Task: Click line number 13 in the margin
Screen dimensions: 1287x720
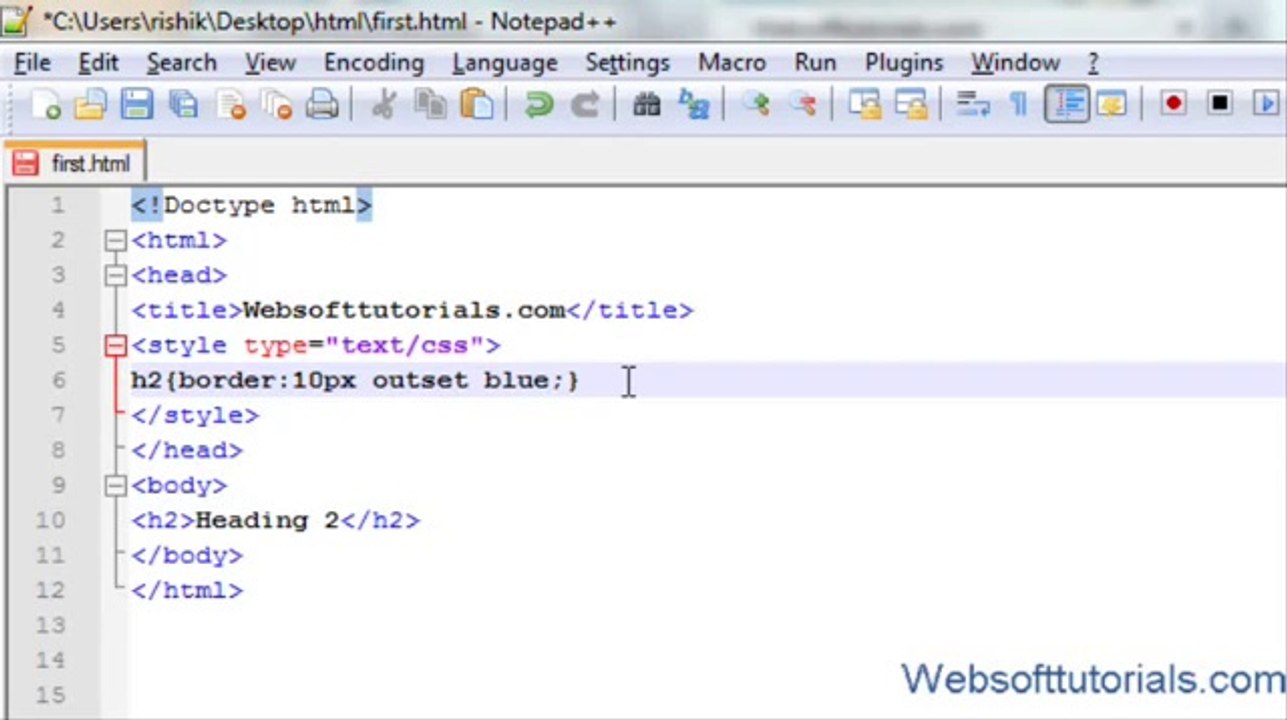Action: tap(50, 625)
